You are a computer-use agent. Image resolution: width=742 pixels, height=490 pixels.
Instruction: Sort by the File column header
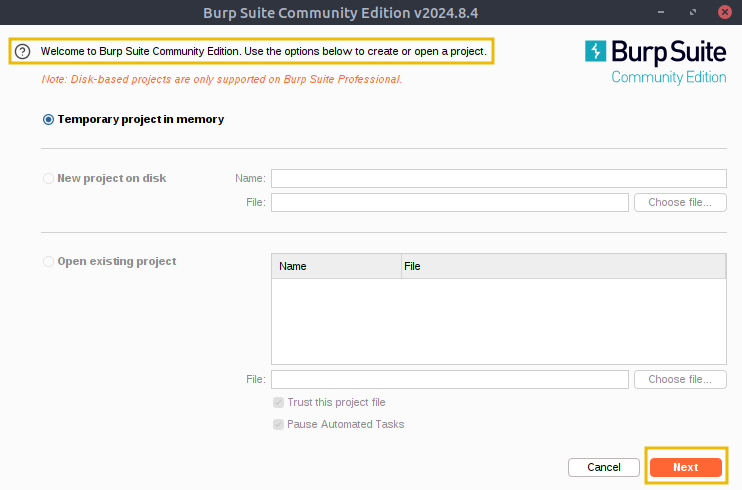563,266
